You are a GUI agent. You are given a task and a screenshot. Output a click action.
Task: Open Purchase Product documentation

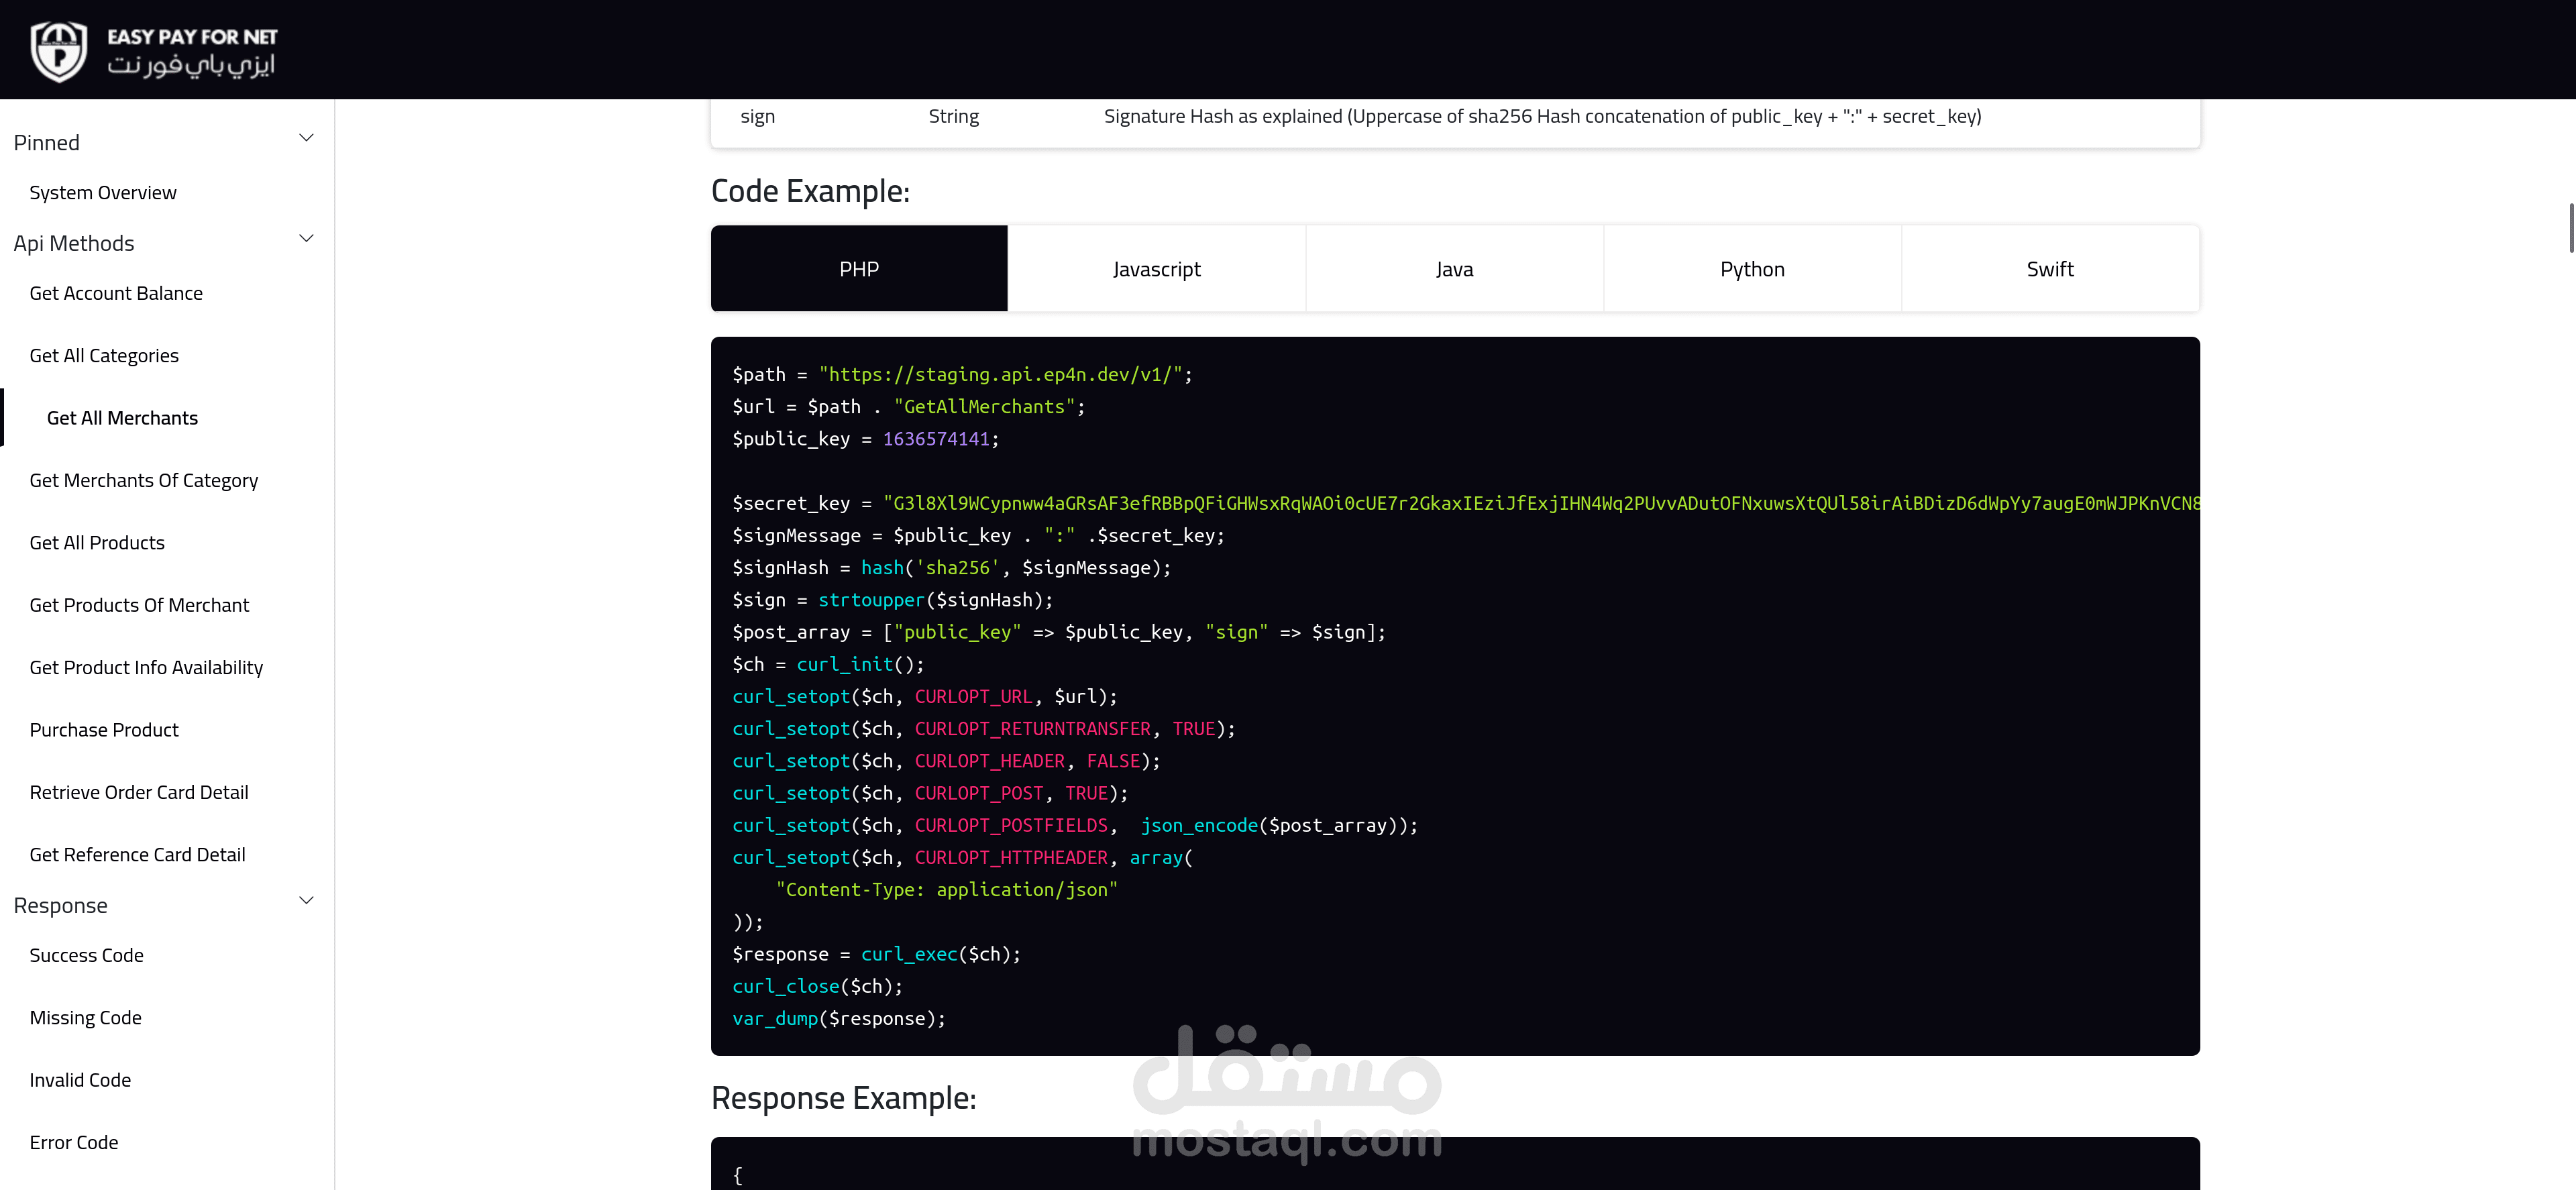(x=104, y=730)
